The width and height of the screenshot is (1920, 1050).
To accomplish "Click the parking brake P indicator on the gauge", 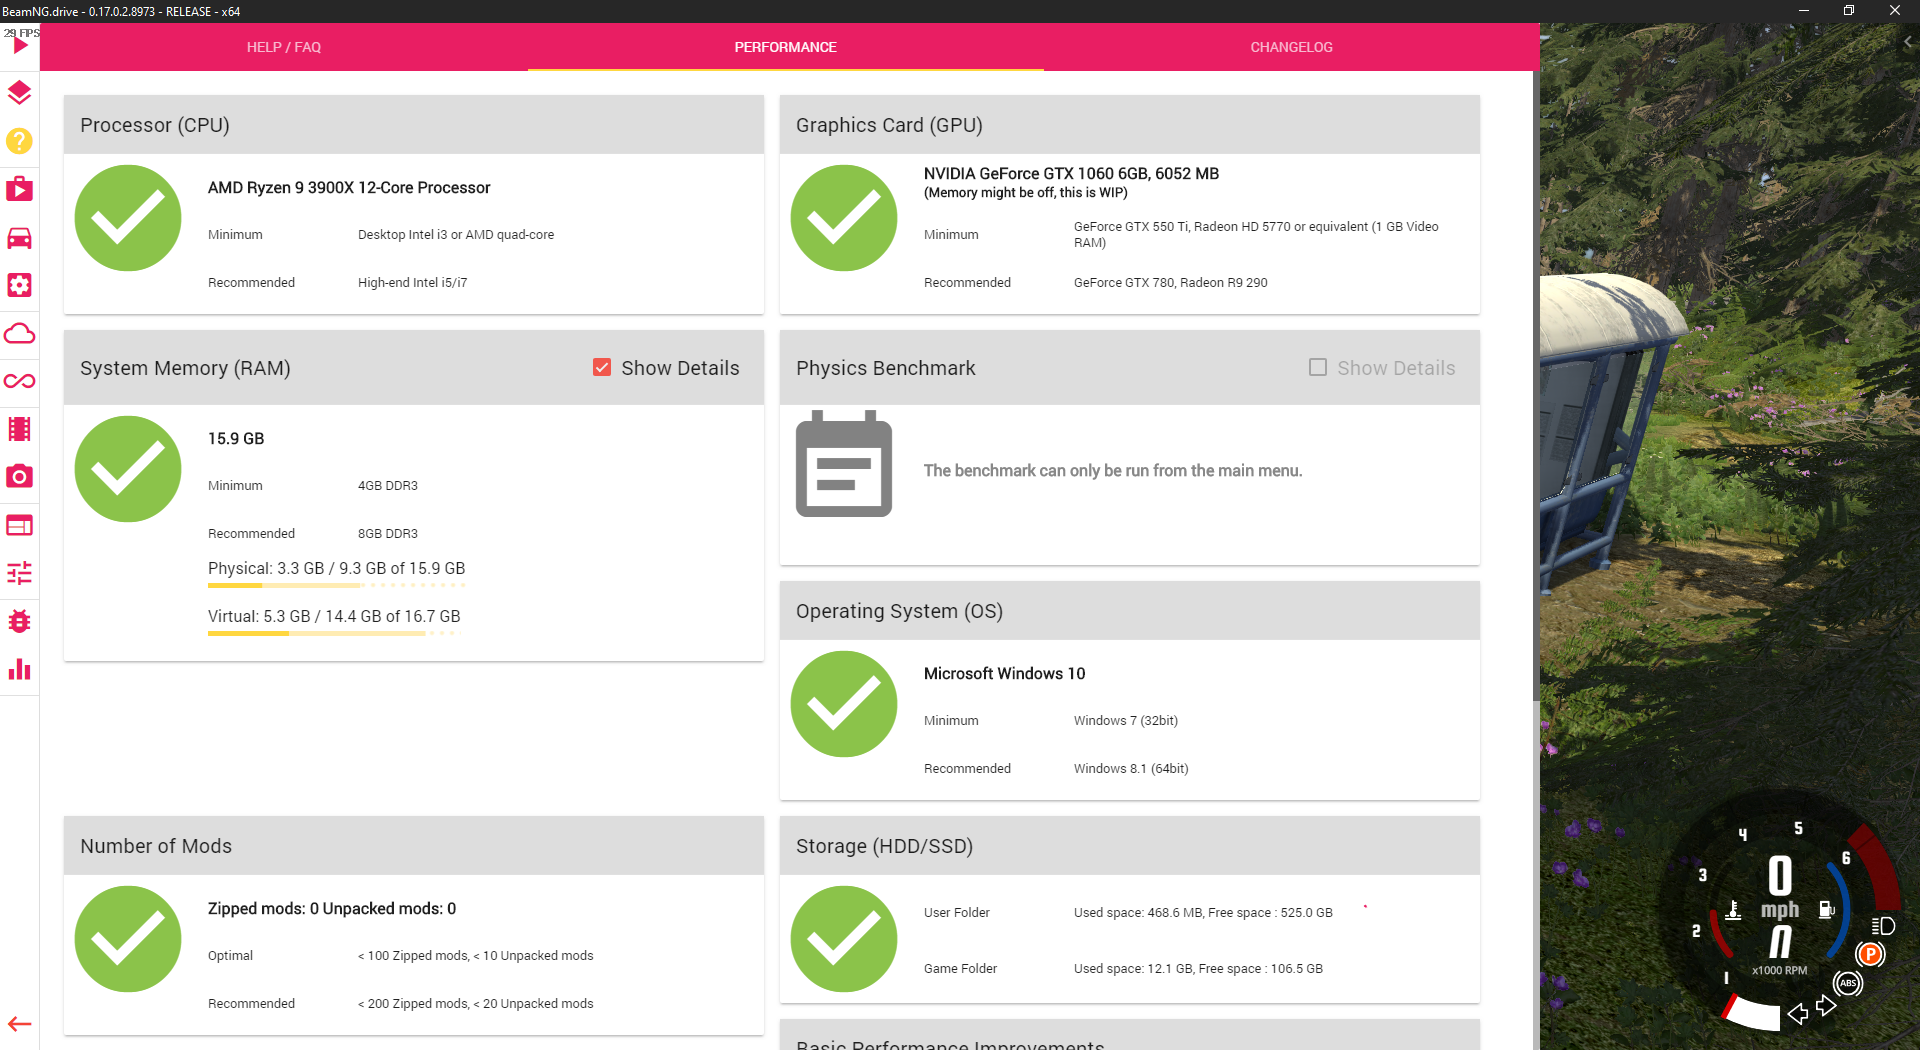I will (x=1870, y=954).
